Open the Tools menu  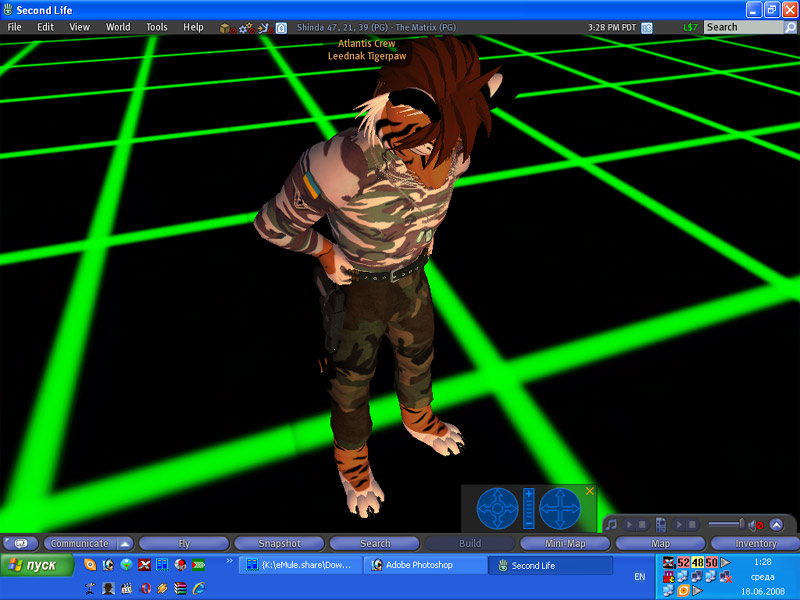pos(157,27)
